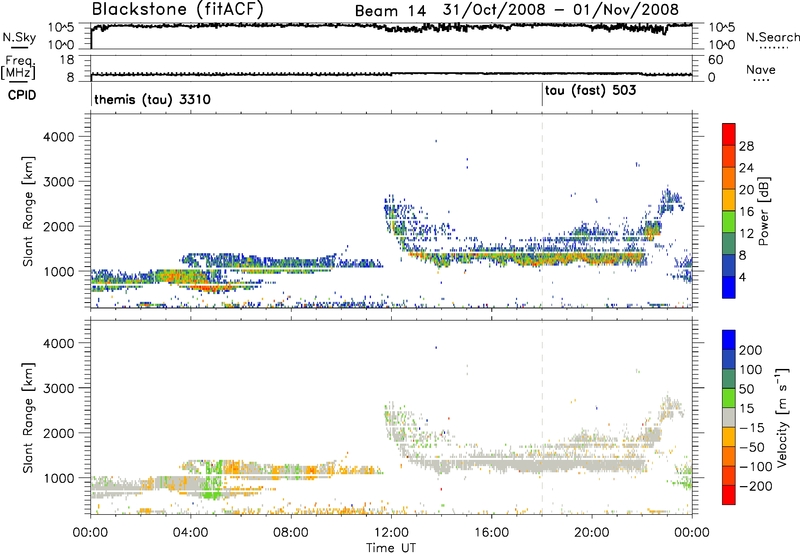Select the Beam 14 label
The width and height of the screenshot is (800, 554).
click(390, 11)
